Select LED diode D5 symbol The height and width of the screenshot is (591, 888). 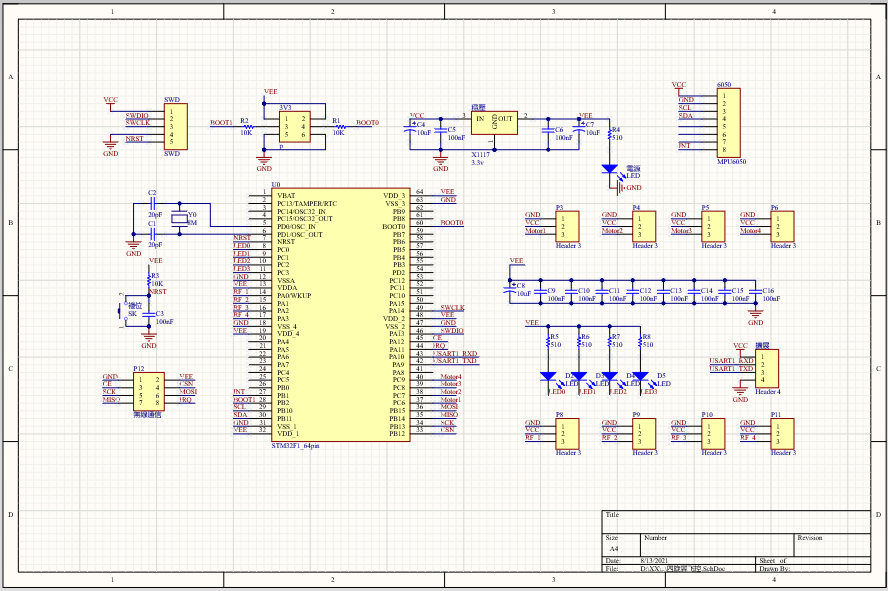pyautogui.click(x=640, y=376)
